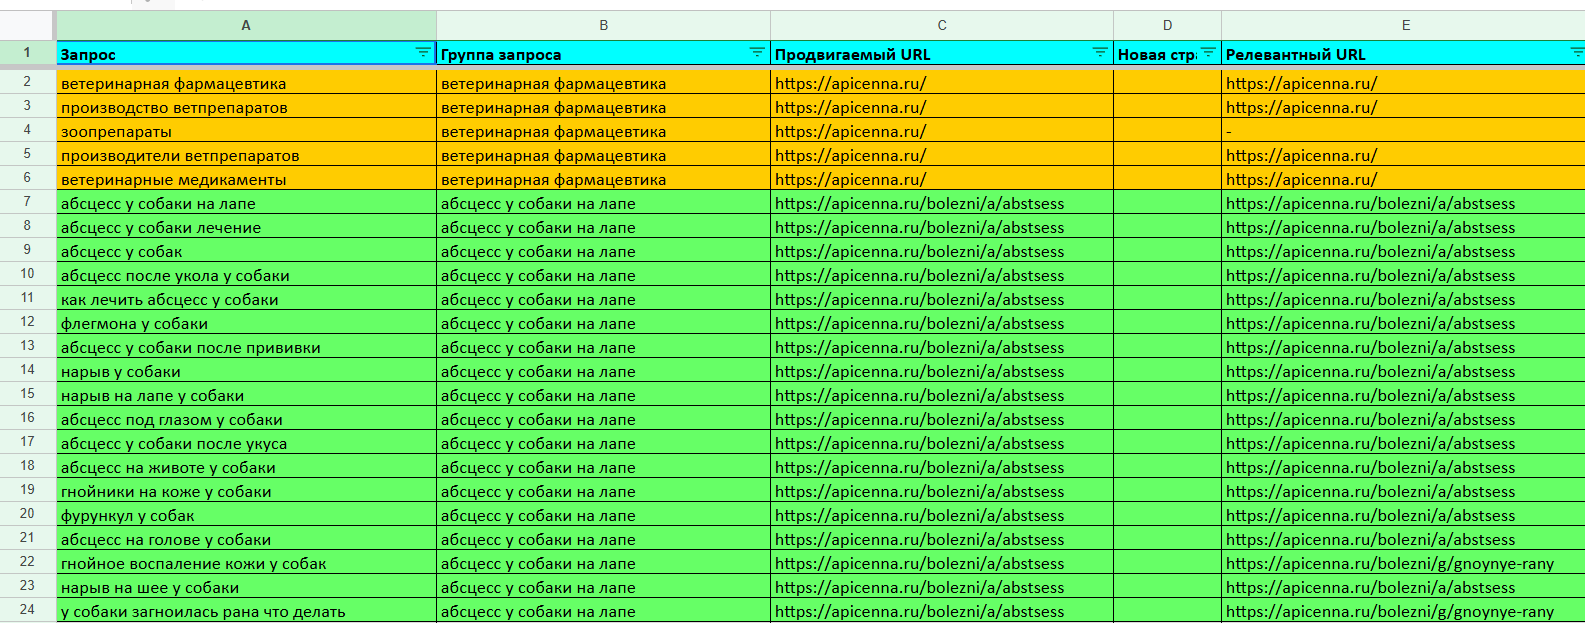Open filter dropdown for Новая стр column

(1208, 53)
